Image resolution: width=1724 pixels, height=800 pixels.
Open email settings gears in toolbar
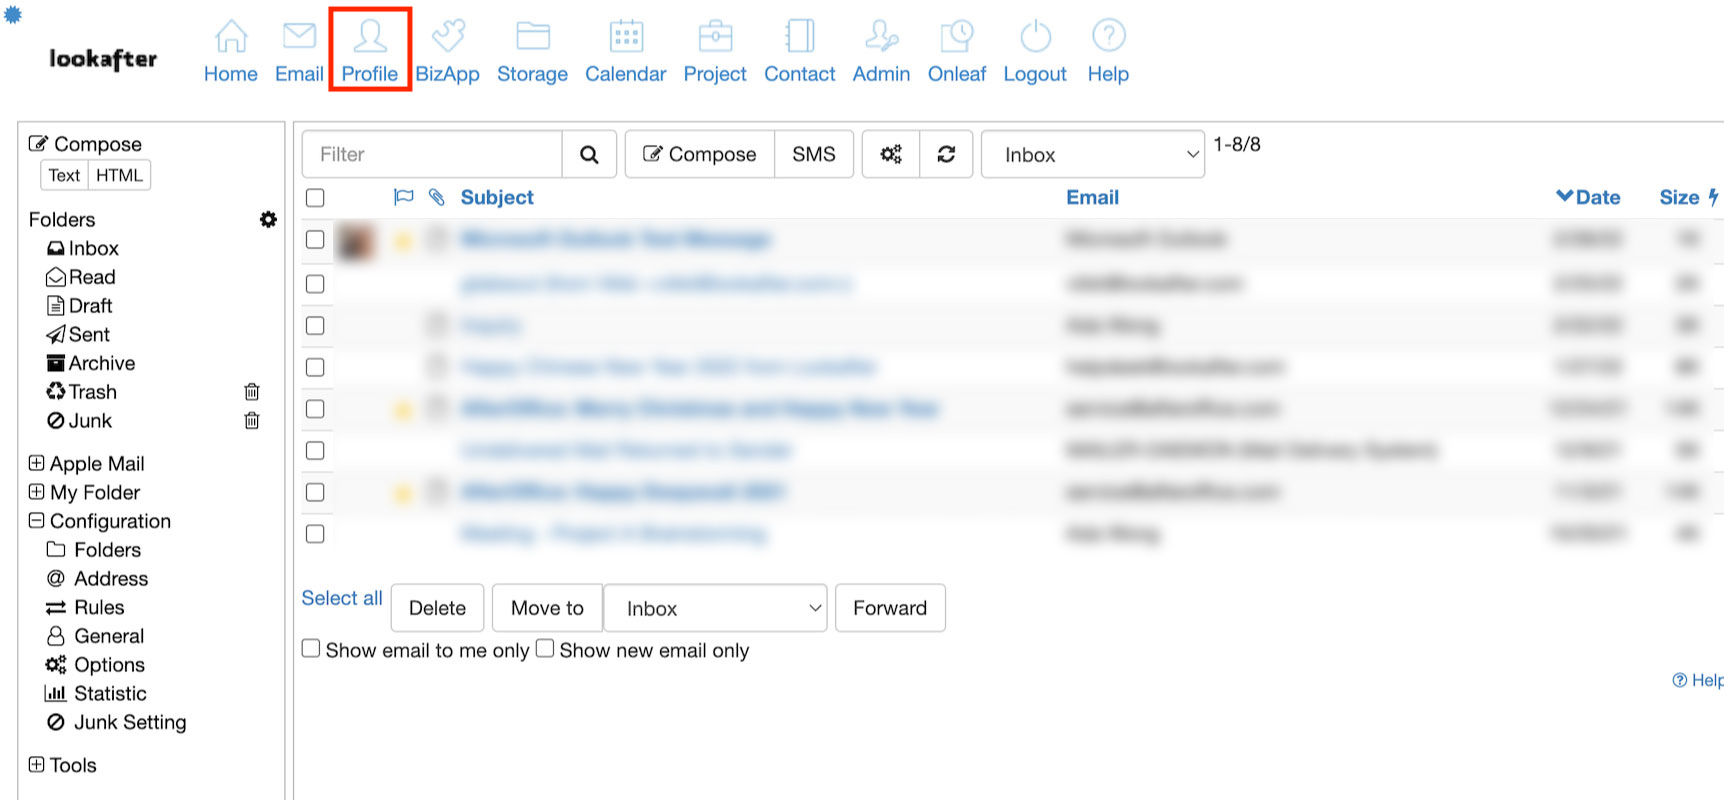point(890,155)
